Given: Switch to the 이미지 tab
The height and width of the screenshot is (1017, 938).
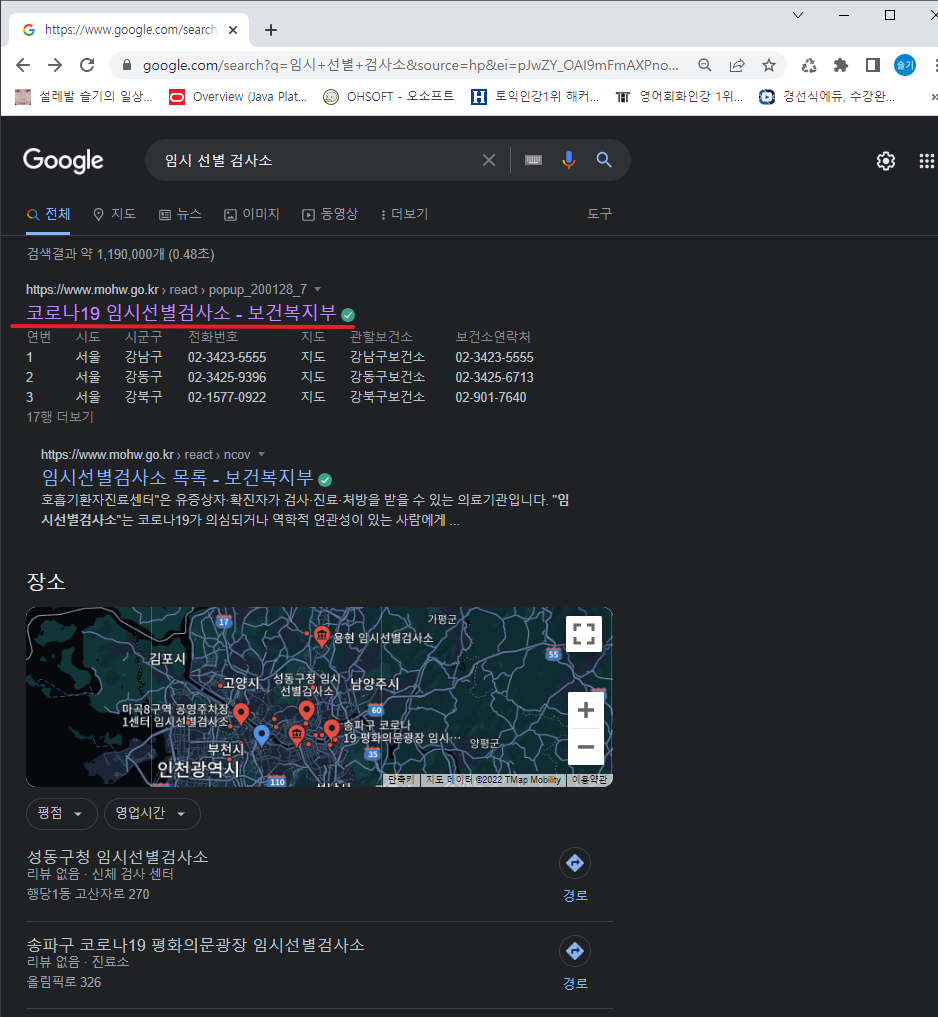Looking at the screenshot, I should coord(252,214).
